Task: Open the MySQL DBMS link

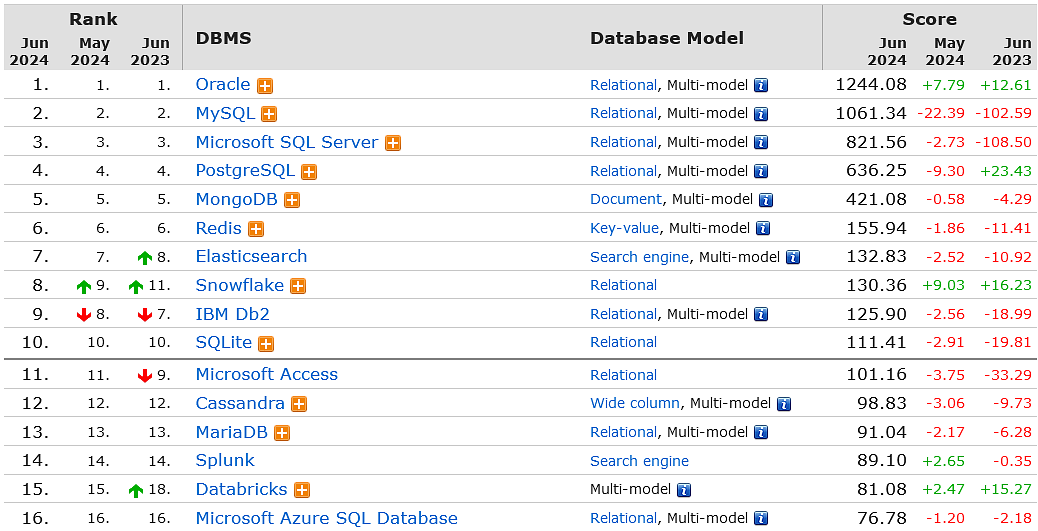Action: click(225, 114)
